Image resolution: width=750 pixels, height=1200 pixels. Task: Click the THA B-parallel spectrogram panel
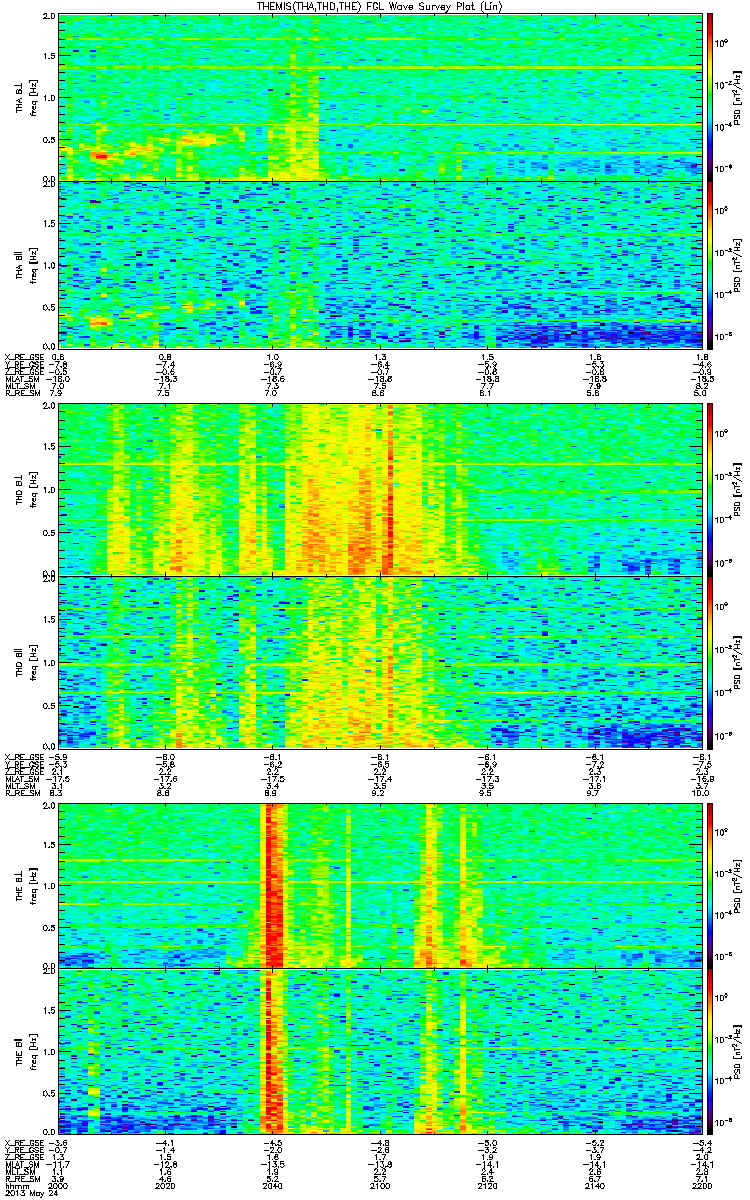[379, 264]
